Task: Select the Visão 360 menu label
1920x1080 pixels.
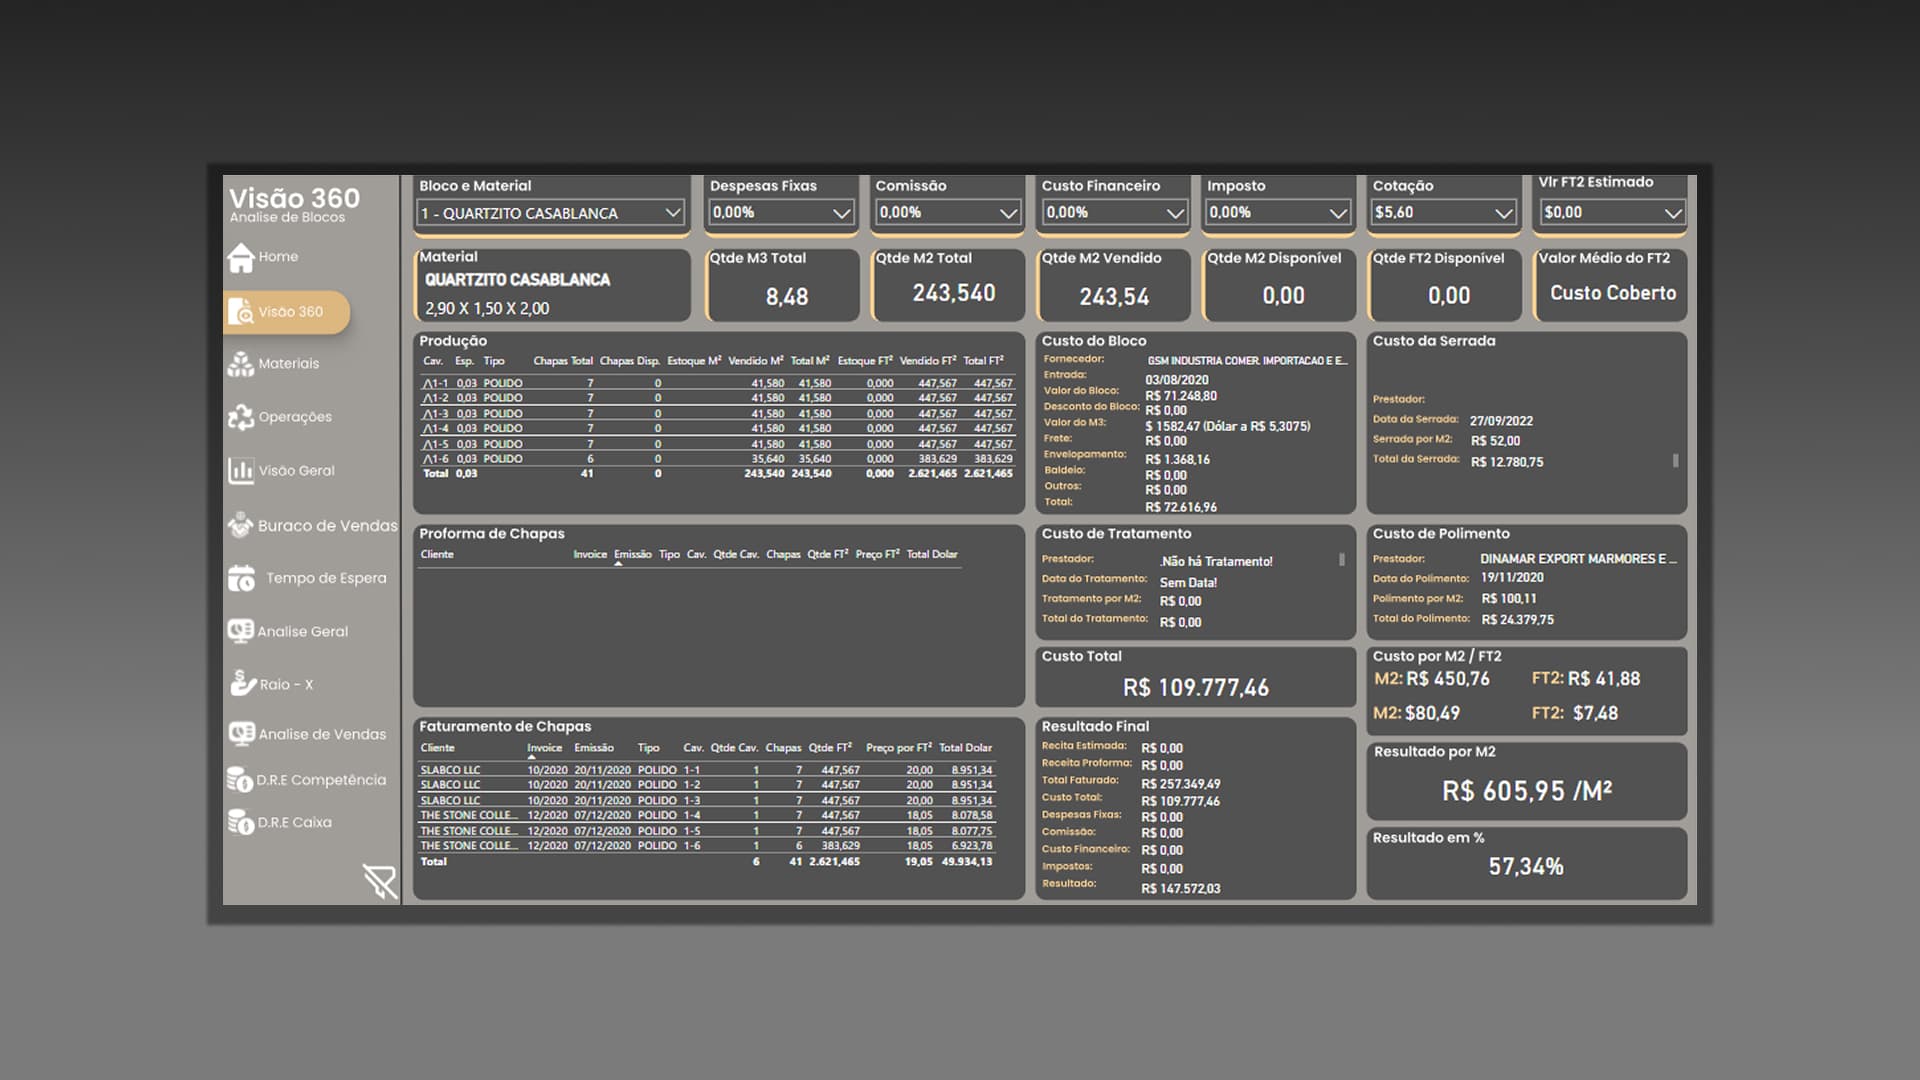Action: 291,312
